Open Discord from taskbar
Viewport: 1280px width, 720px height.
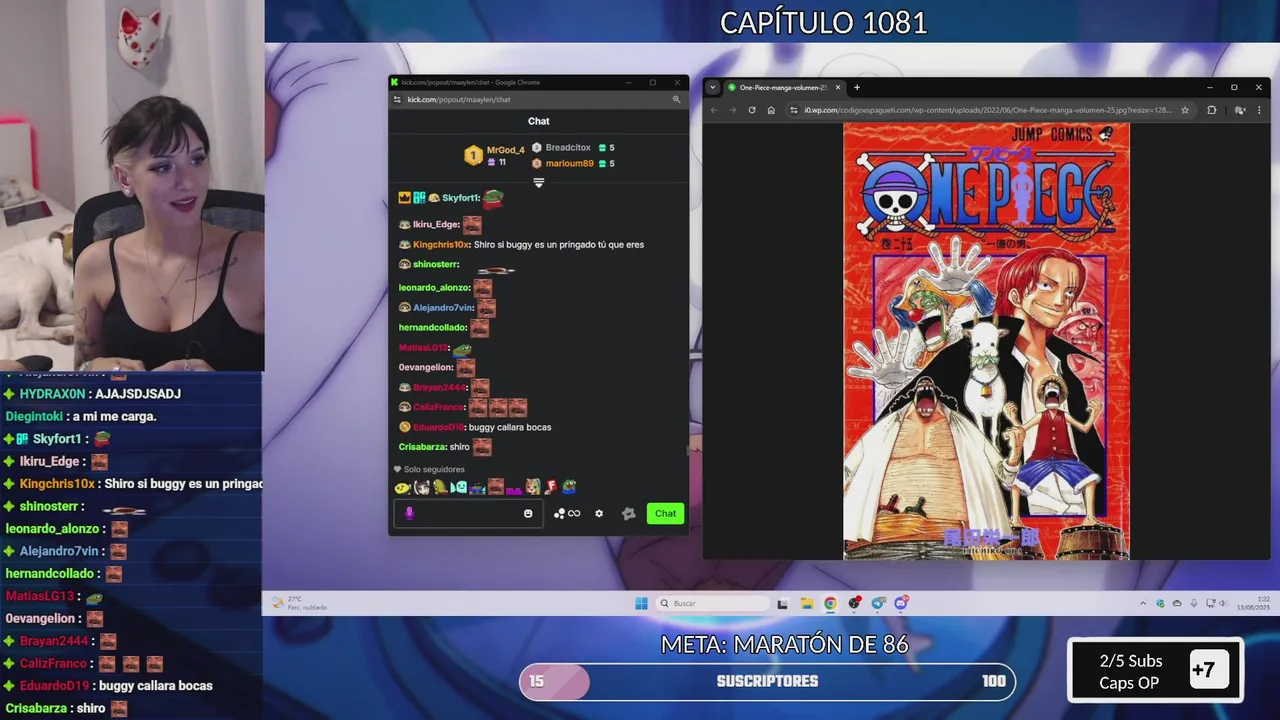click(901, 603)
